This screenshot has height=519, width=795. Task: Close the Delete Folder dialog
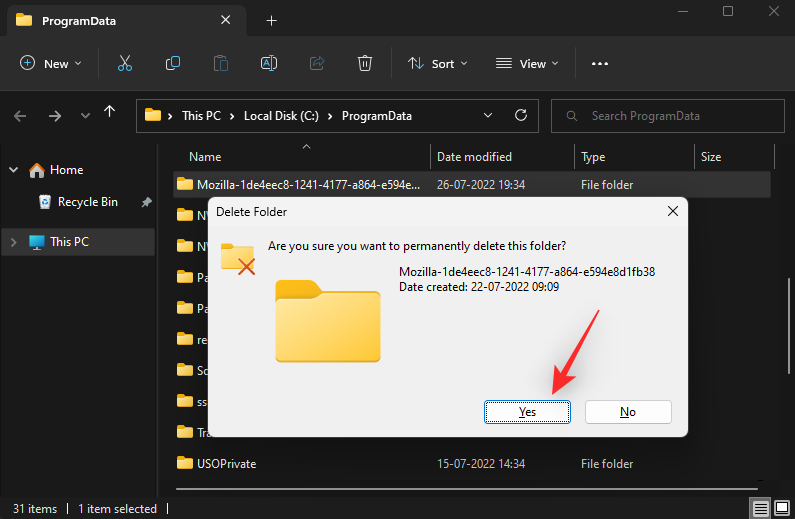point(672,211)
